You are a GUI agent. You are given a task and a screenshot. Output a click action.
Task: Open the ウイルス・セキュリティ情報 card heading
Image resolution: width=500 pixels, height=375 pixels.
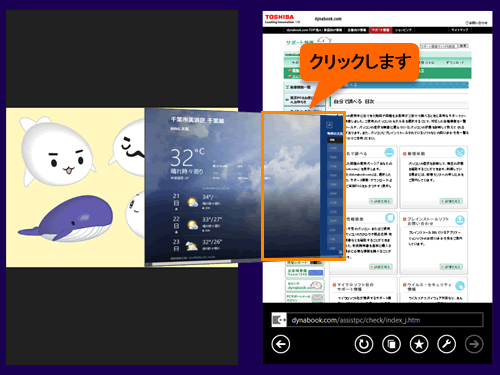(427, 287)
